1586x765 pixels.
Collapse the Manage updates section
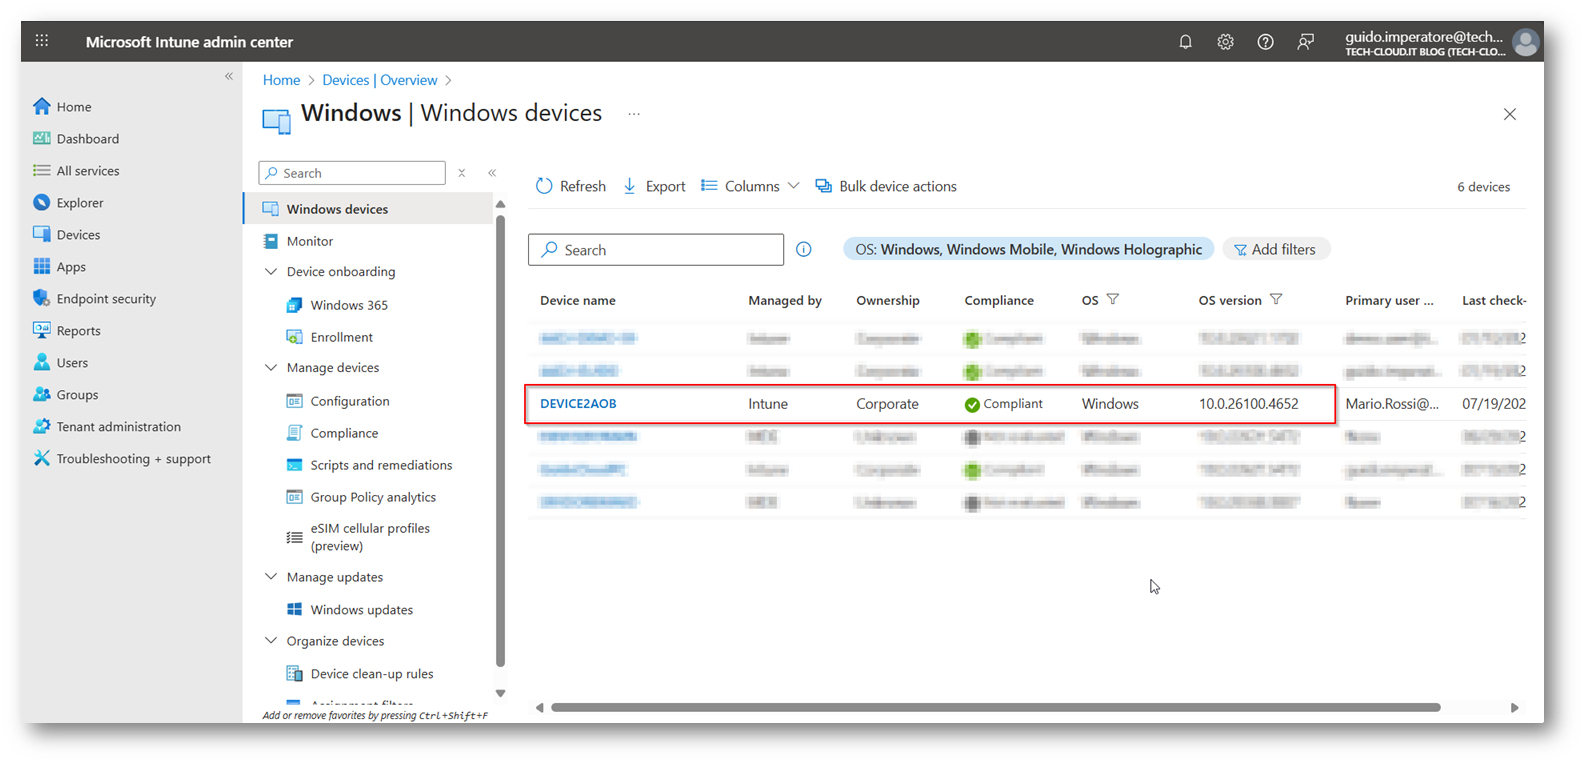coord(270,576)
